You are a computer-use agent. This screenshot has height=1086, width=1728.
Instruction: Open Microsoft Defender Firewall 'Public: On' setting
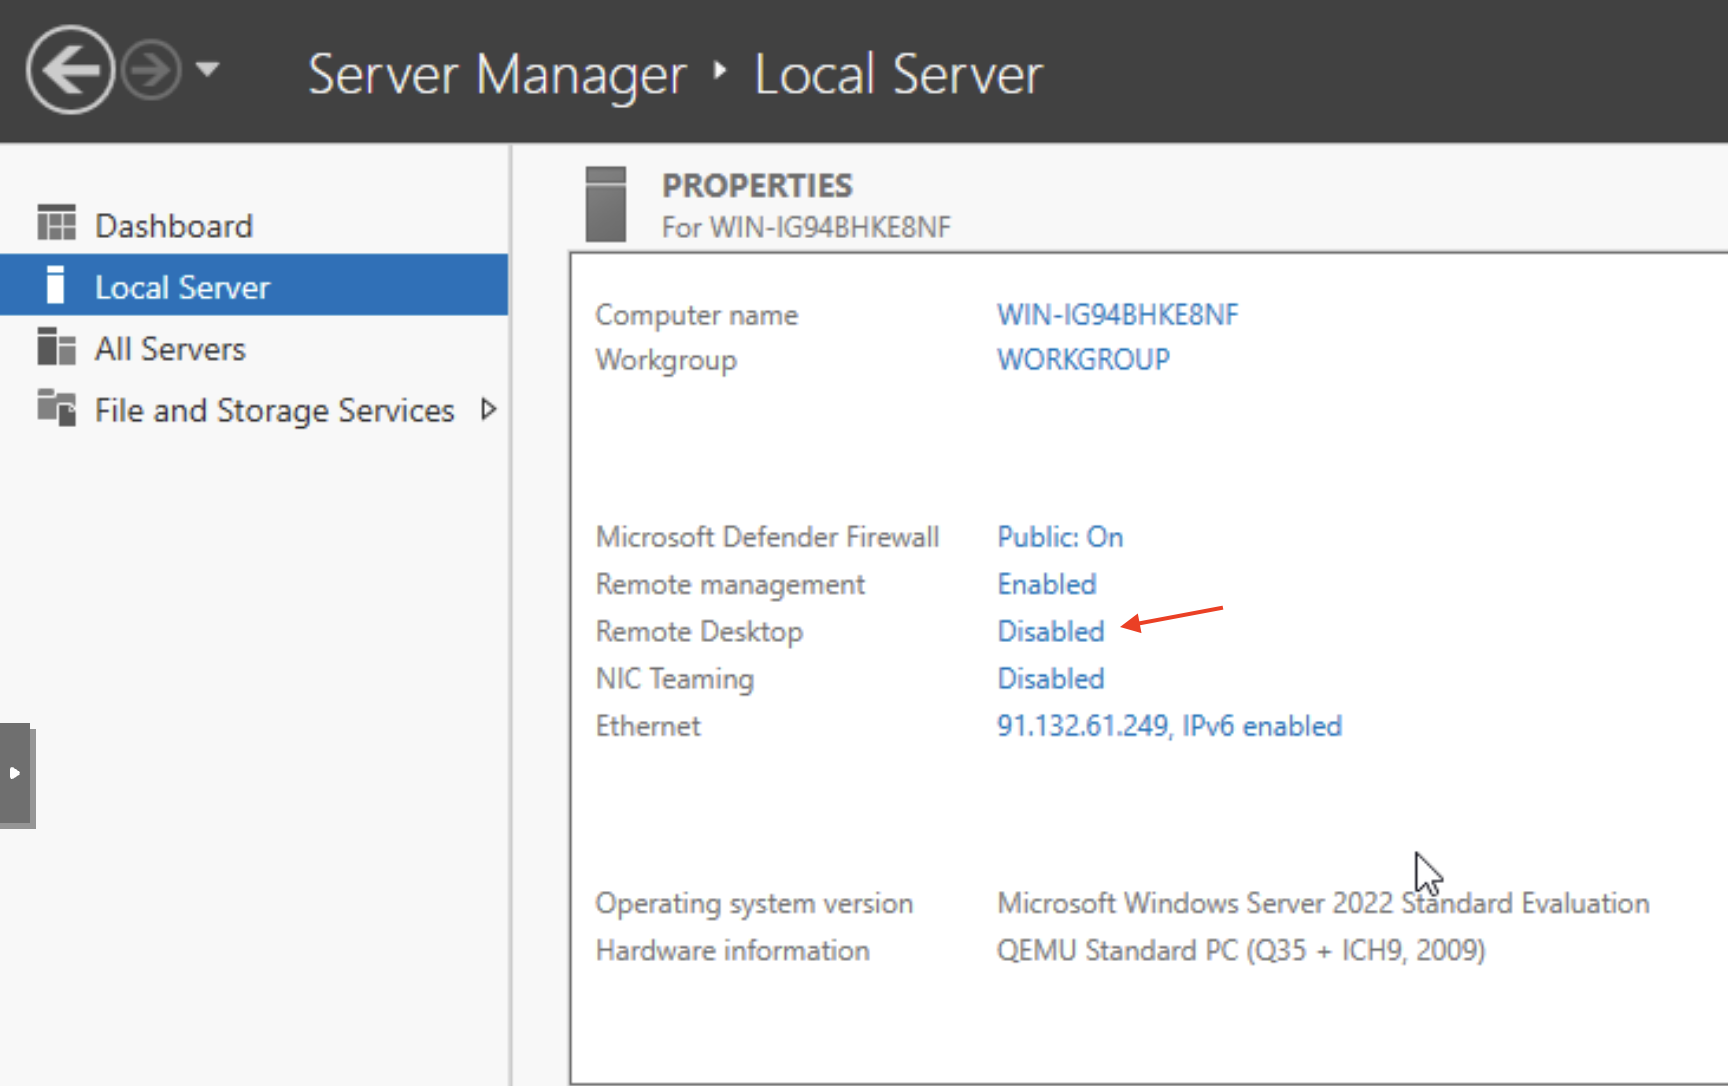coord(1060,537)
